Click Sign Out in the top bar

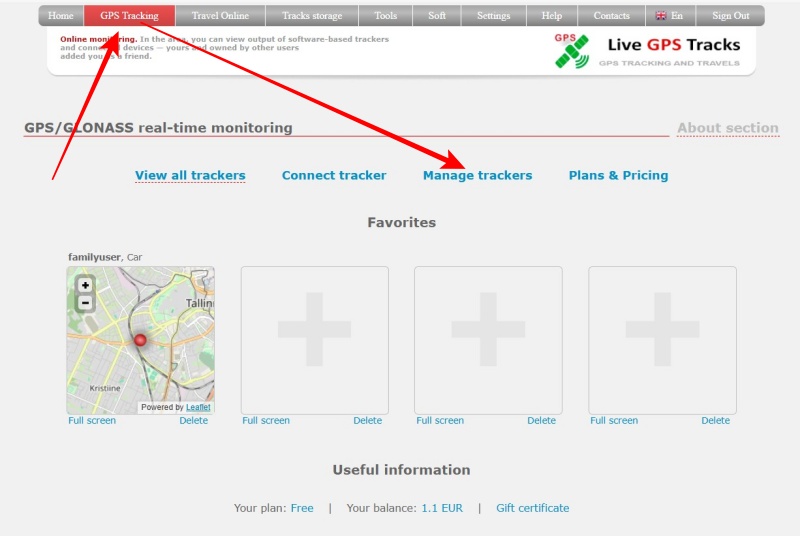click(730, 16)
